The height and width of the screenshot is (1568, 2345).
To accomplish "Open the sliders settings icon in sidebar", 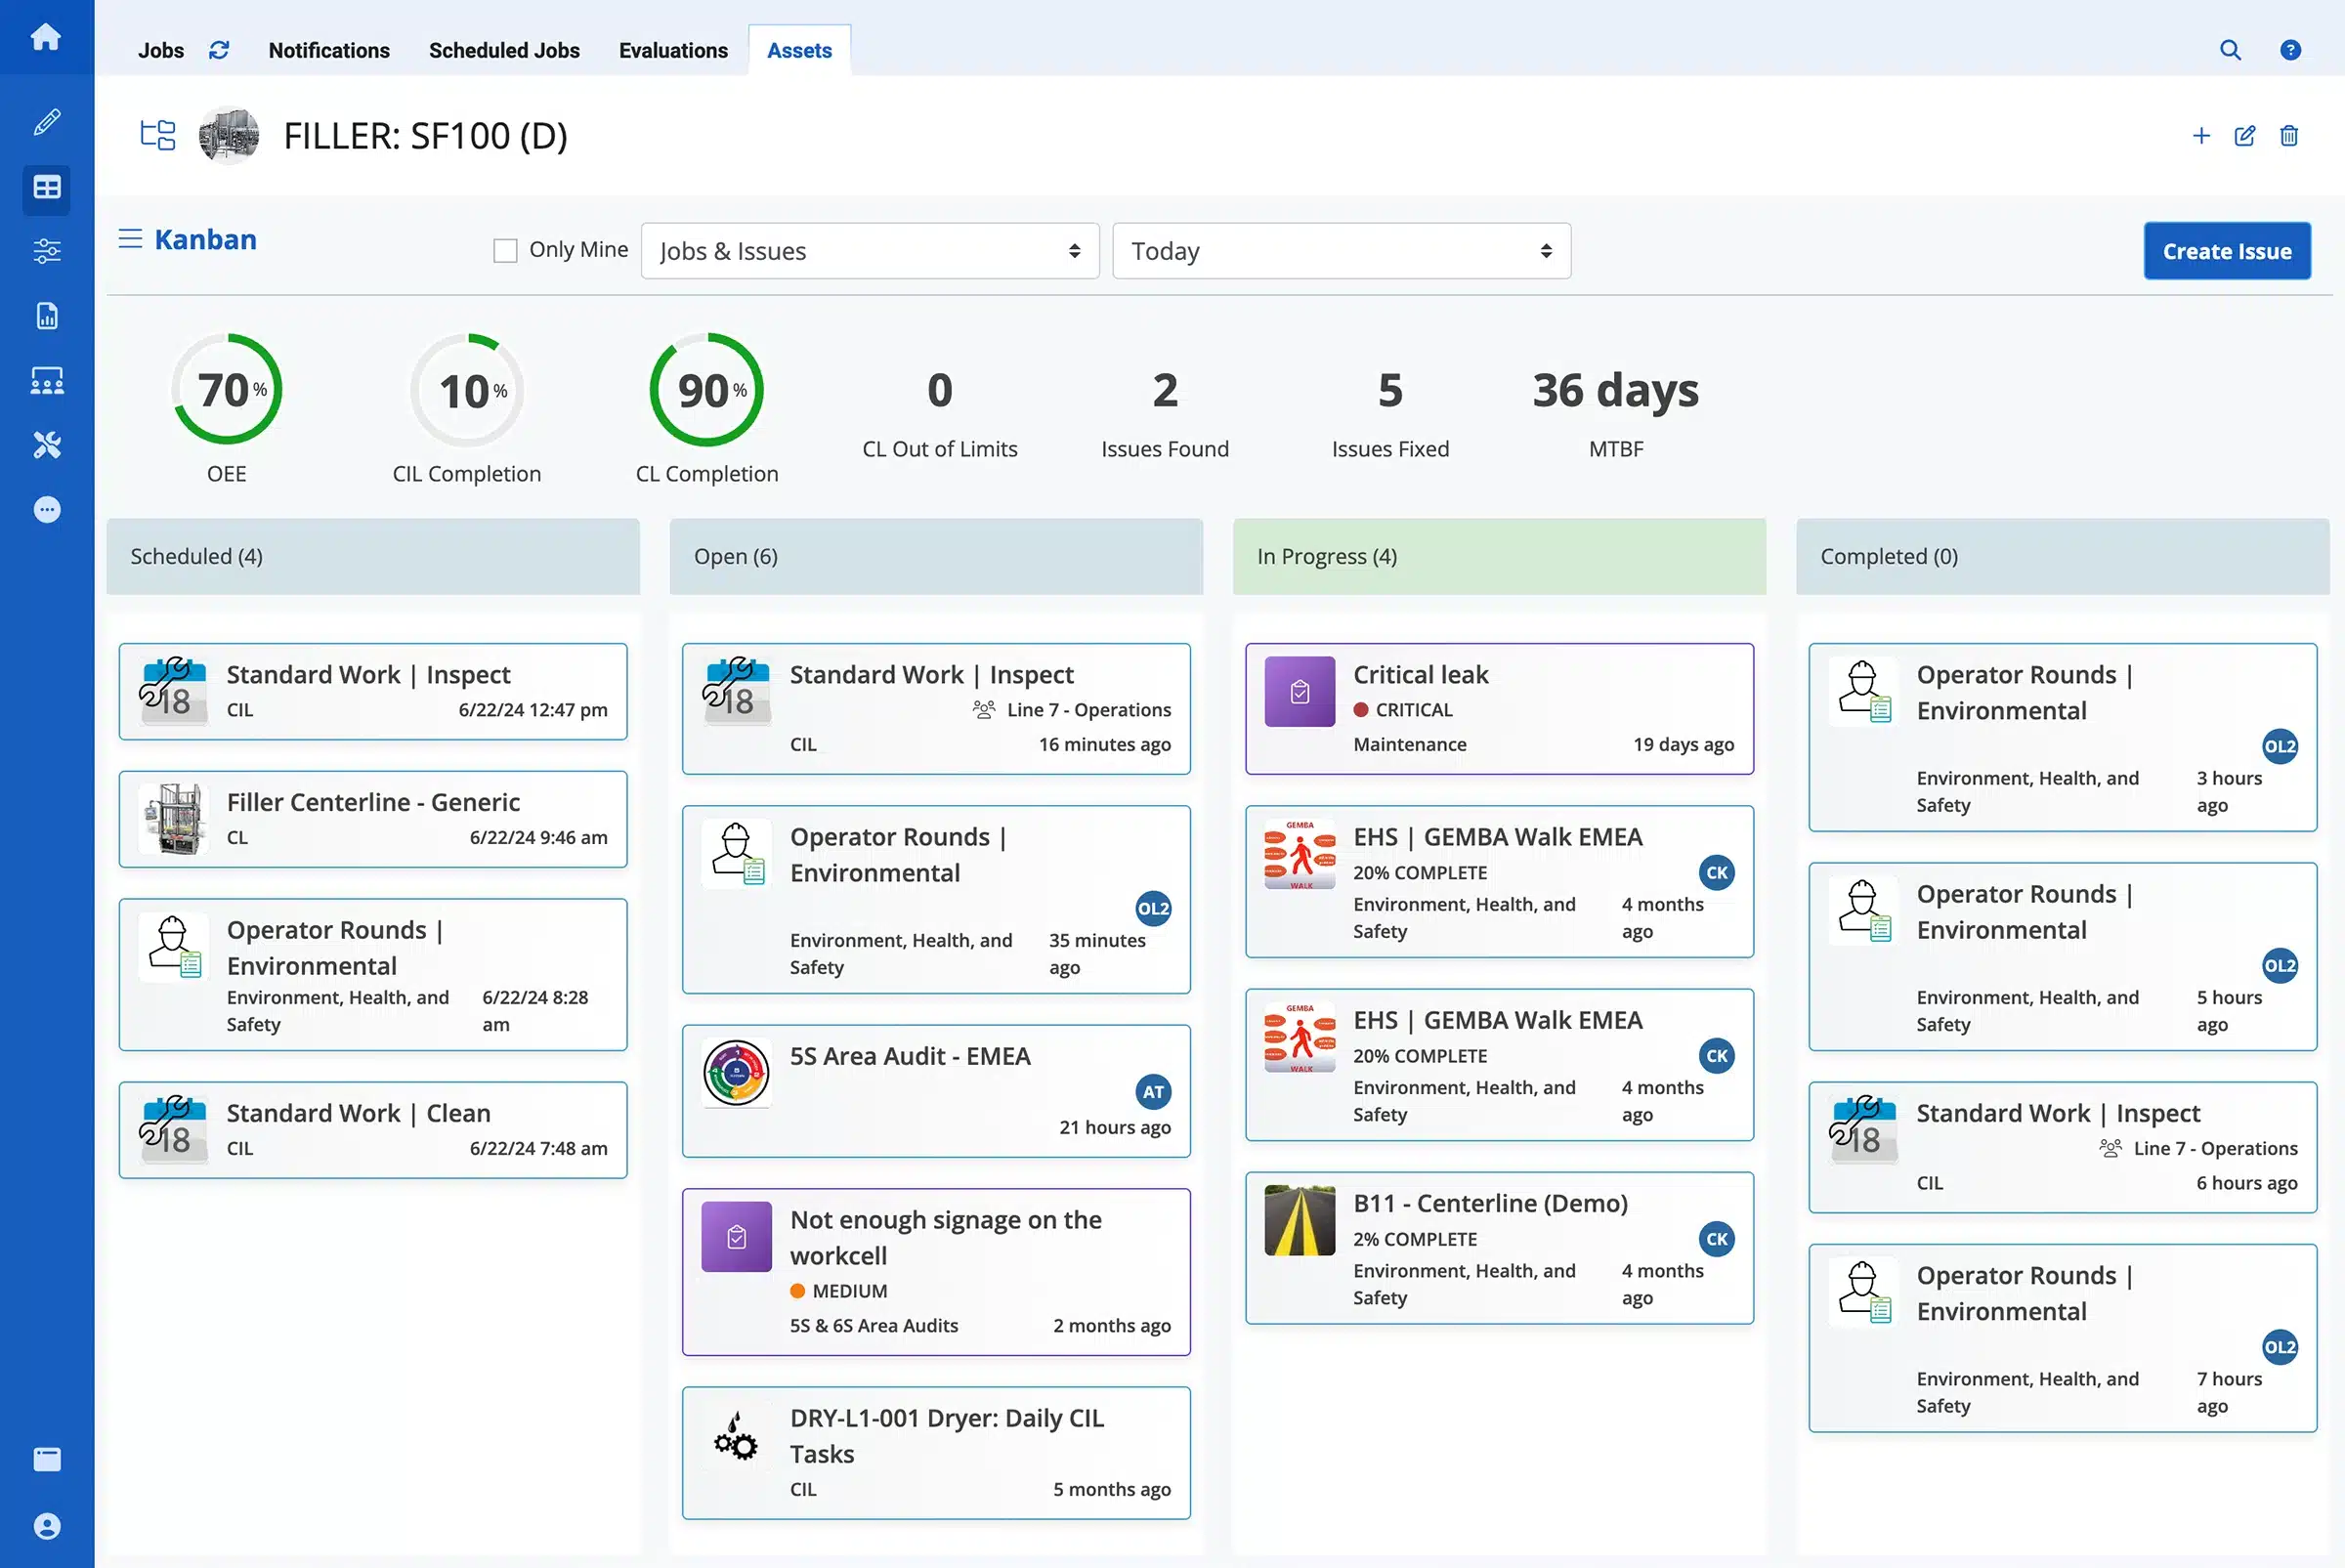I will (x=46, y=251).
